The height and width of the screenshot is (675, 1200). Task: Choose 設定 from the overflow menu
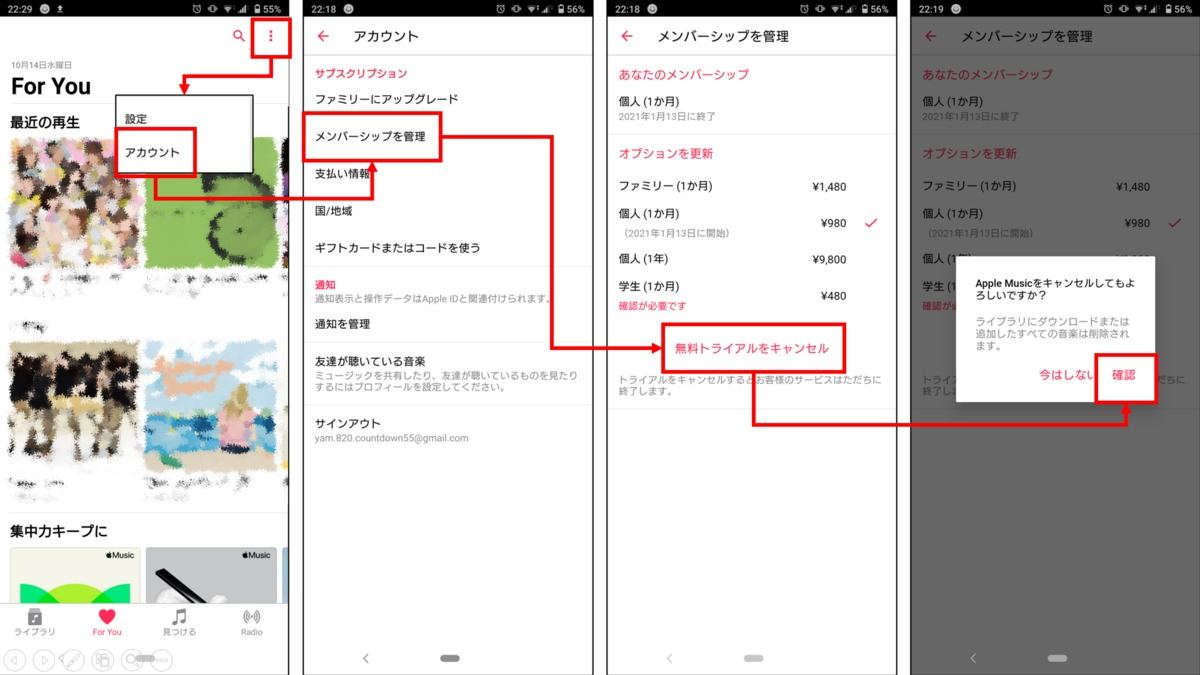tap(136, 119)
